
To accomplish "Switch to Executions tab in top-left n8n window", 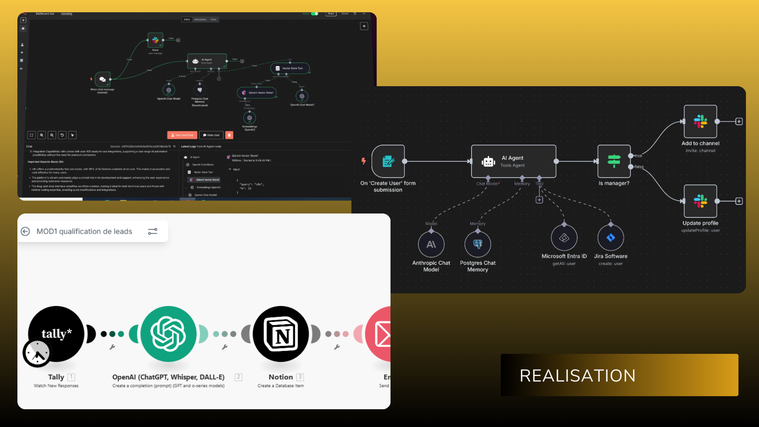I will (x=200, y=19).
